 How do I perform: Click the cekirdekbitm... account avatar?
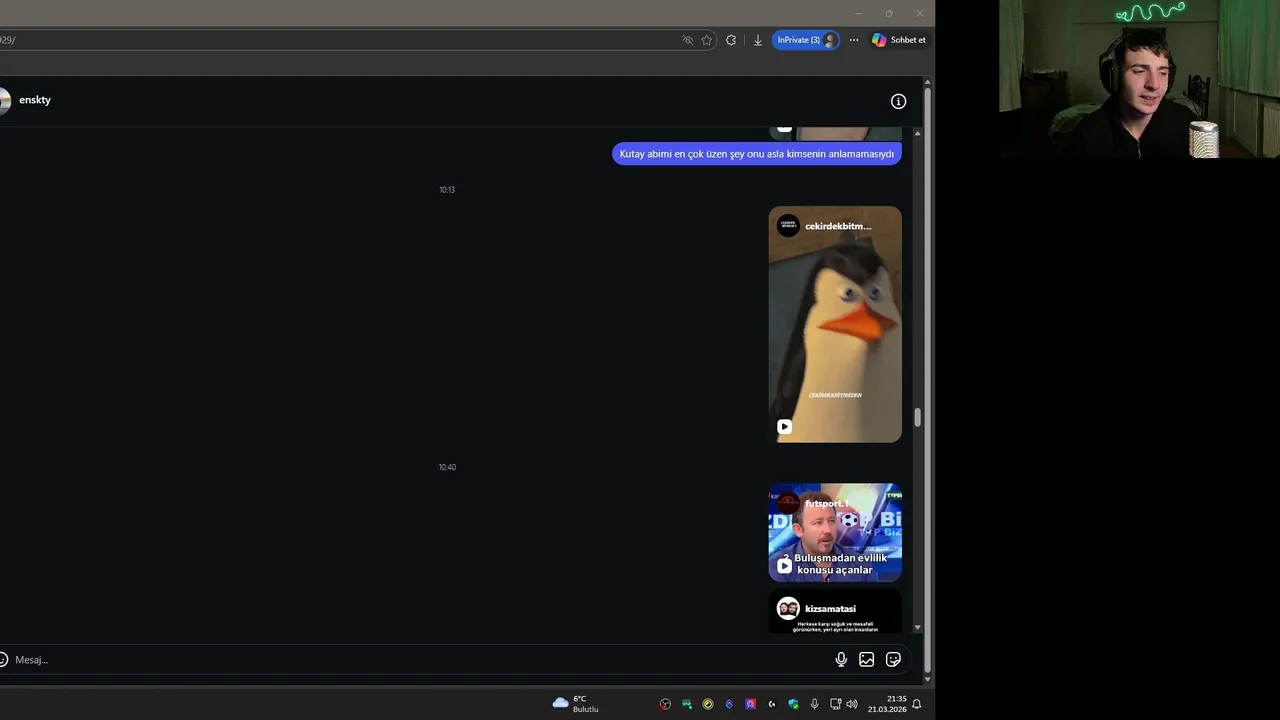tap(788, 226)
